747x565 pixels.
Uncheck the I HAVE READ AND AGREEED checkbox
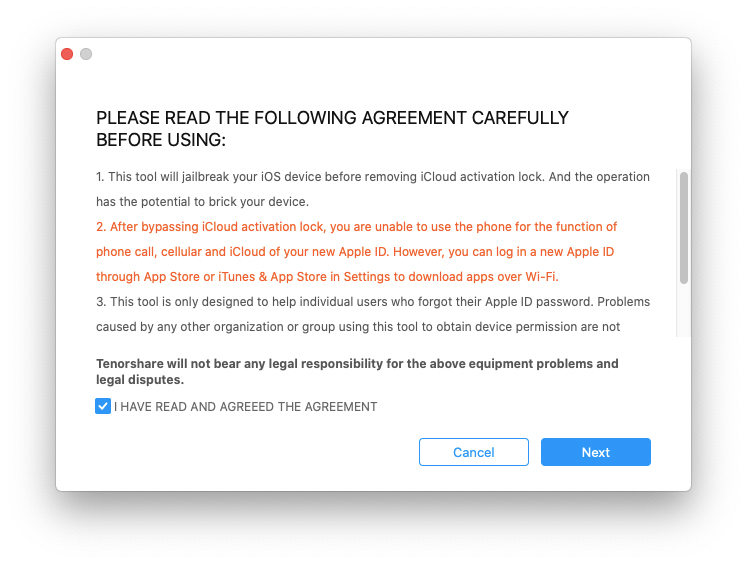click(103, 406)
